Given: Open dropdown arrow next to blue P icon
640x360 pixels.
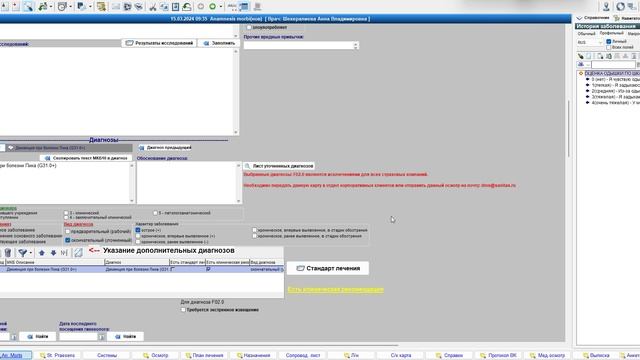Looking at the screenshot, I should click(x=90, y=7).
